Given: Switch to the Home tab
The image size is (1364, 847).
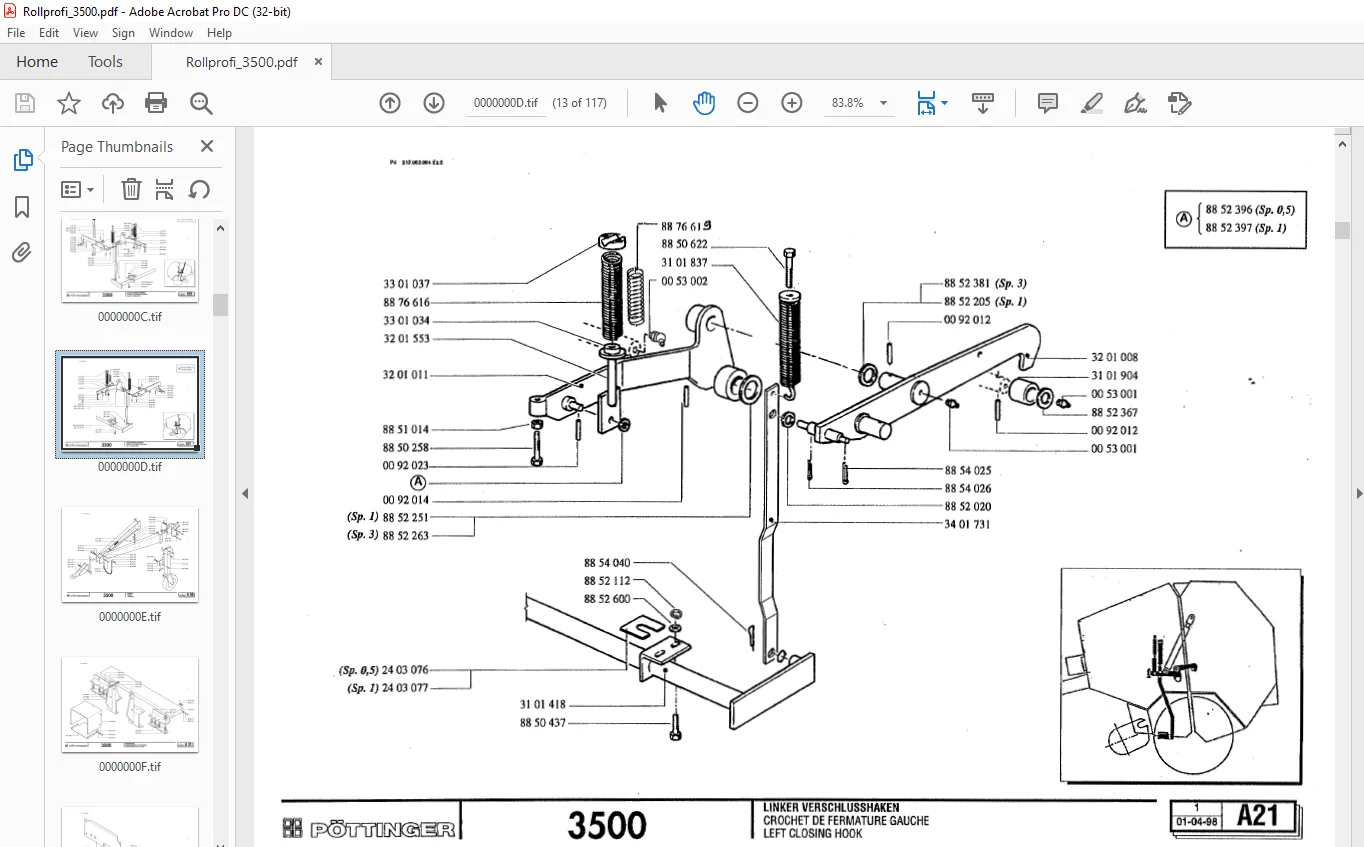Looking at the screenshot, I should (37, 61).
